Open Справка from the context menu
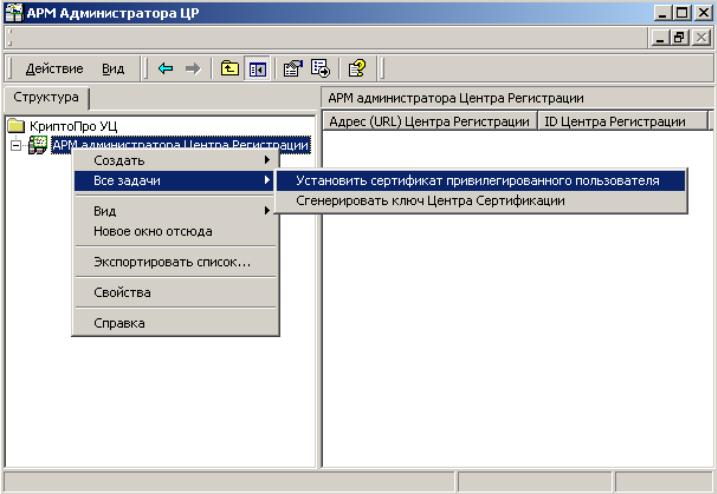 coord(176,323)
